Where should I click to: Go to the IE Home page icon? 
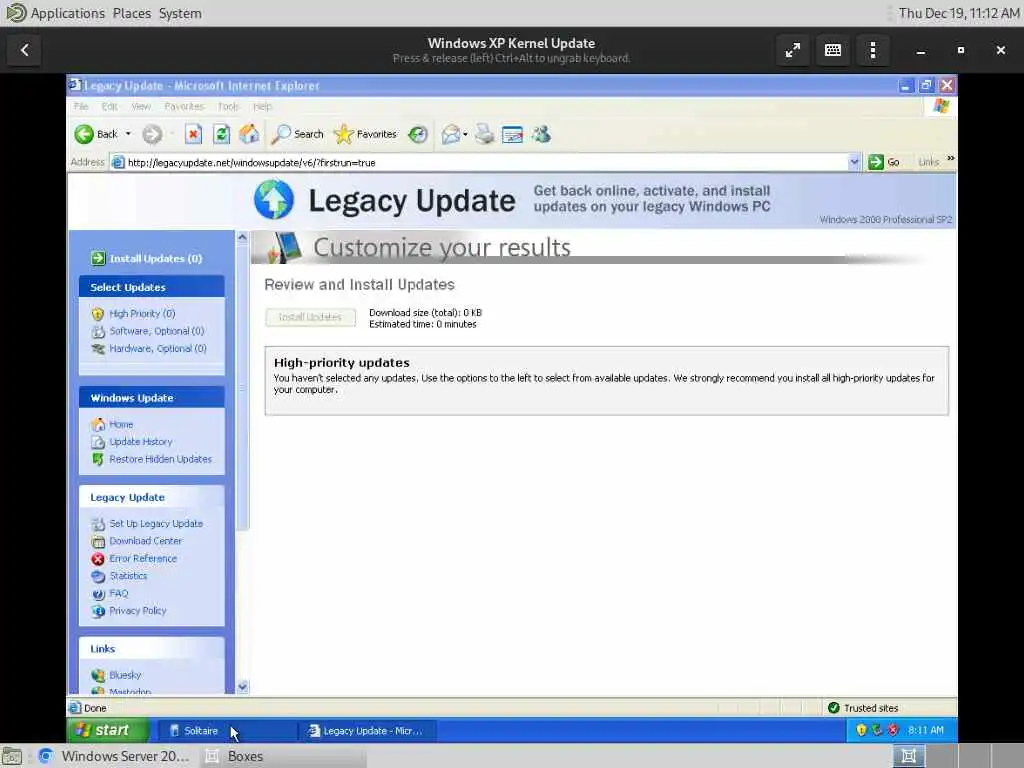pos(249,135)
